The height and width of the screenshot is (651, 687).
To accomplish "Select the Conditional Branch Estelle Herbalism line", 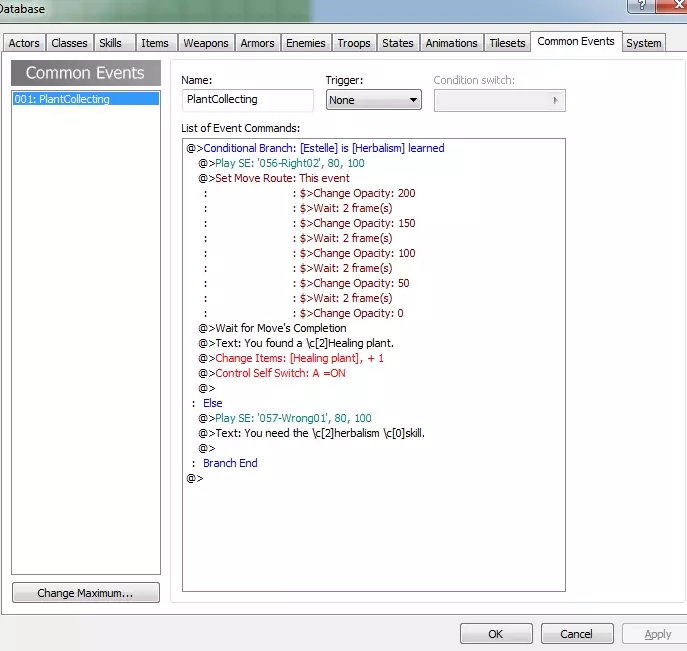I will pos(315,148).
